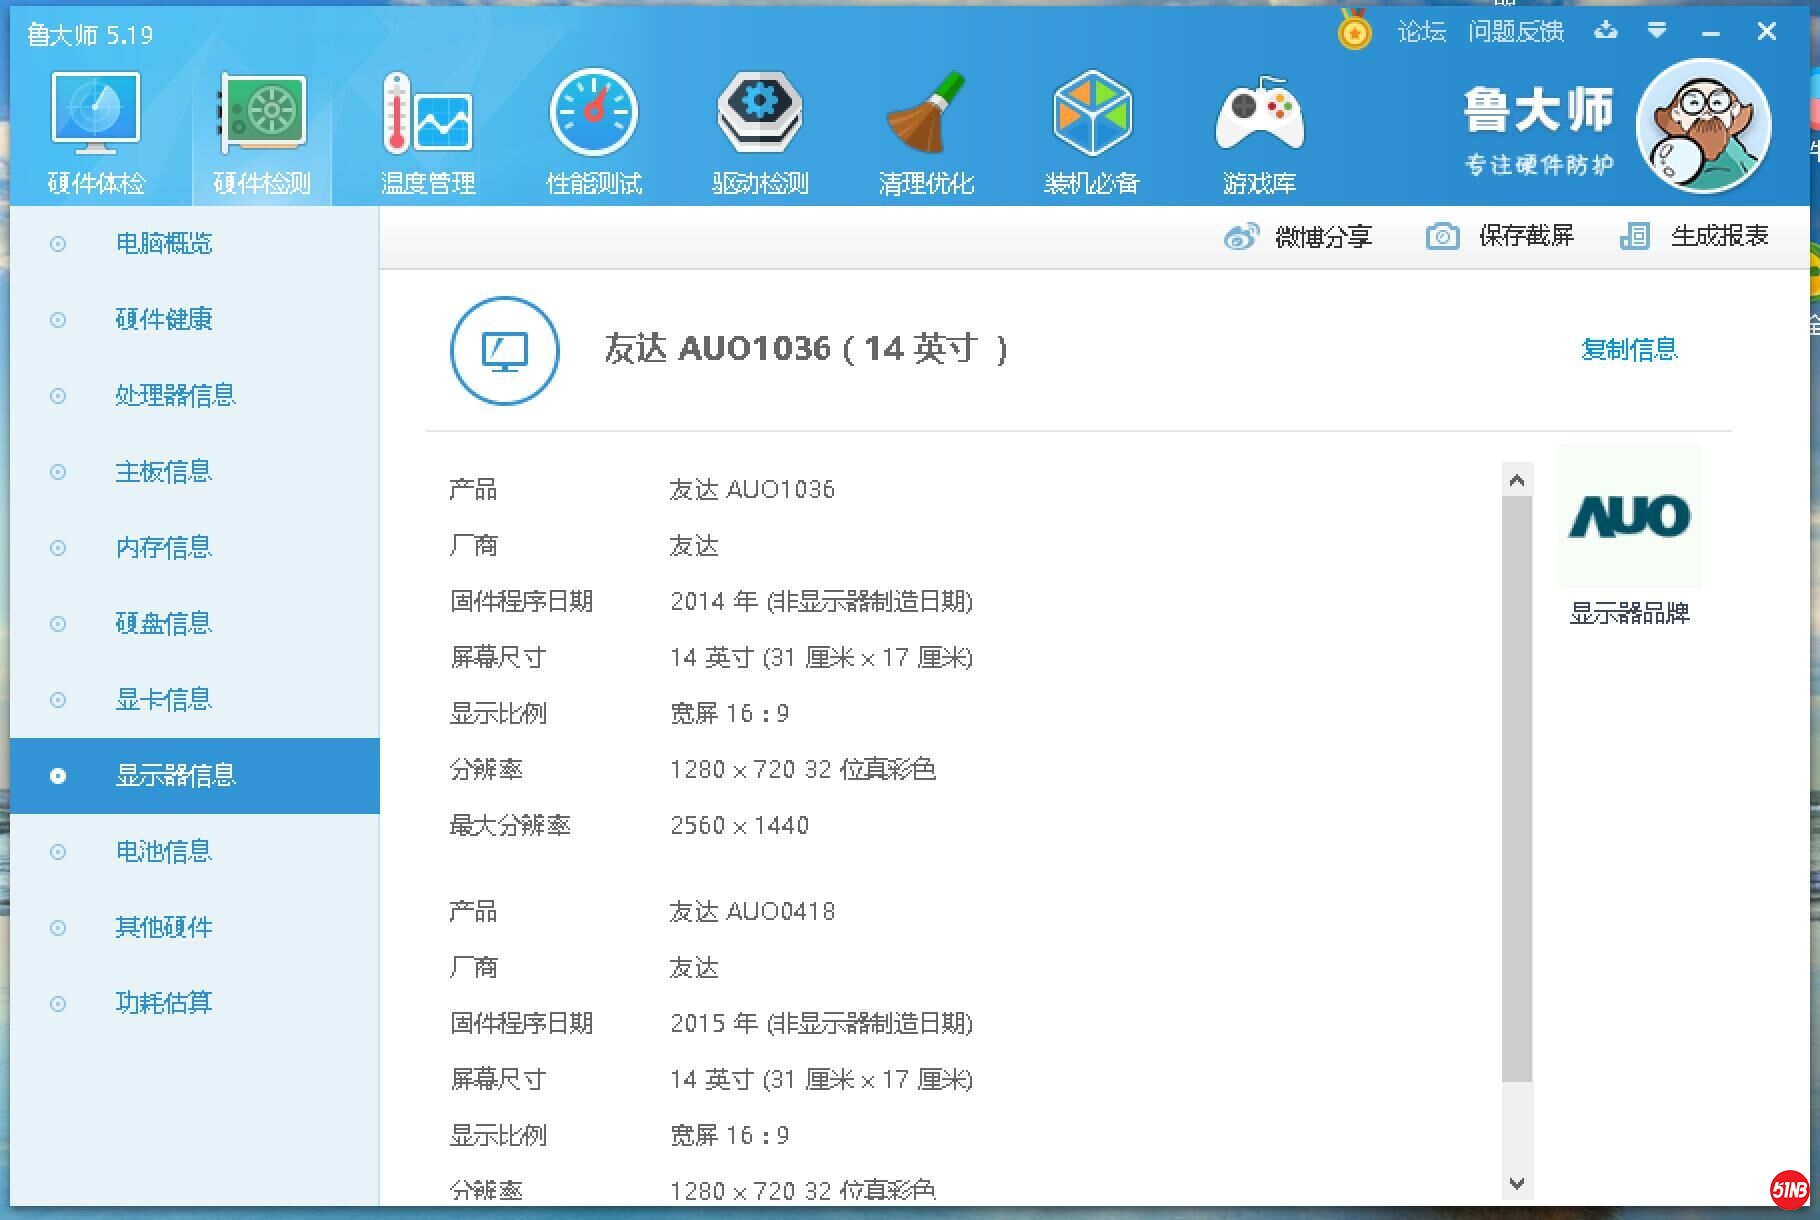
Task: Open 温度管理 temperature management
Action: coord(427,125)
